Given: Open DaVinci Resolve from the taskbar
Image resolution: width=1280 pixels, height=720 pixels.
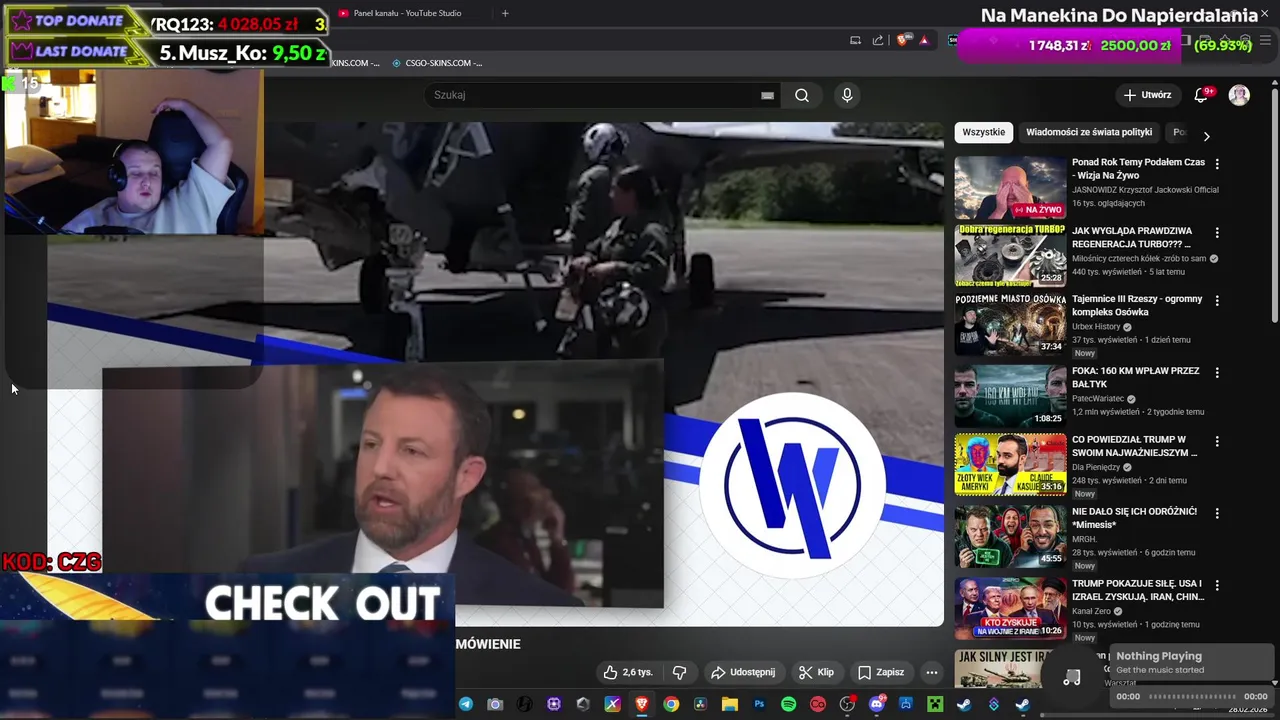Looking at the screenshot, I should click(x=700, y=704).
